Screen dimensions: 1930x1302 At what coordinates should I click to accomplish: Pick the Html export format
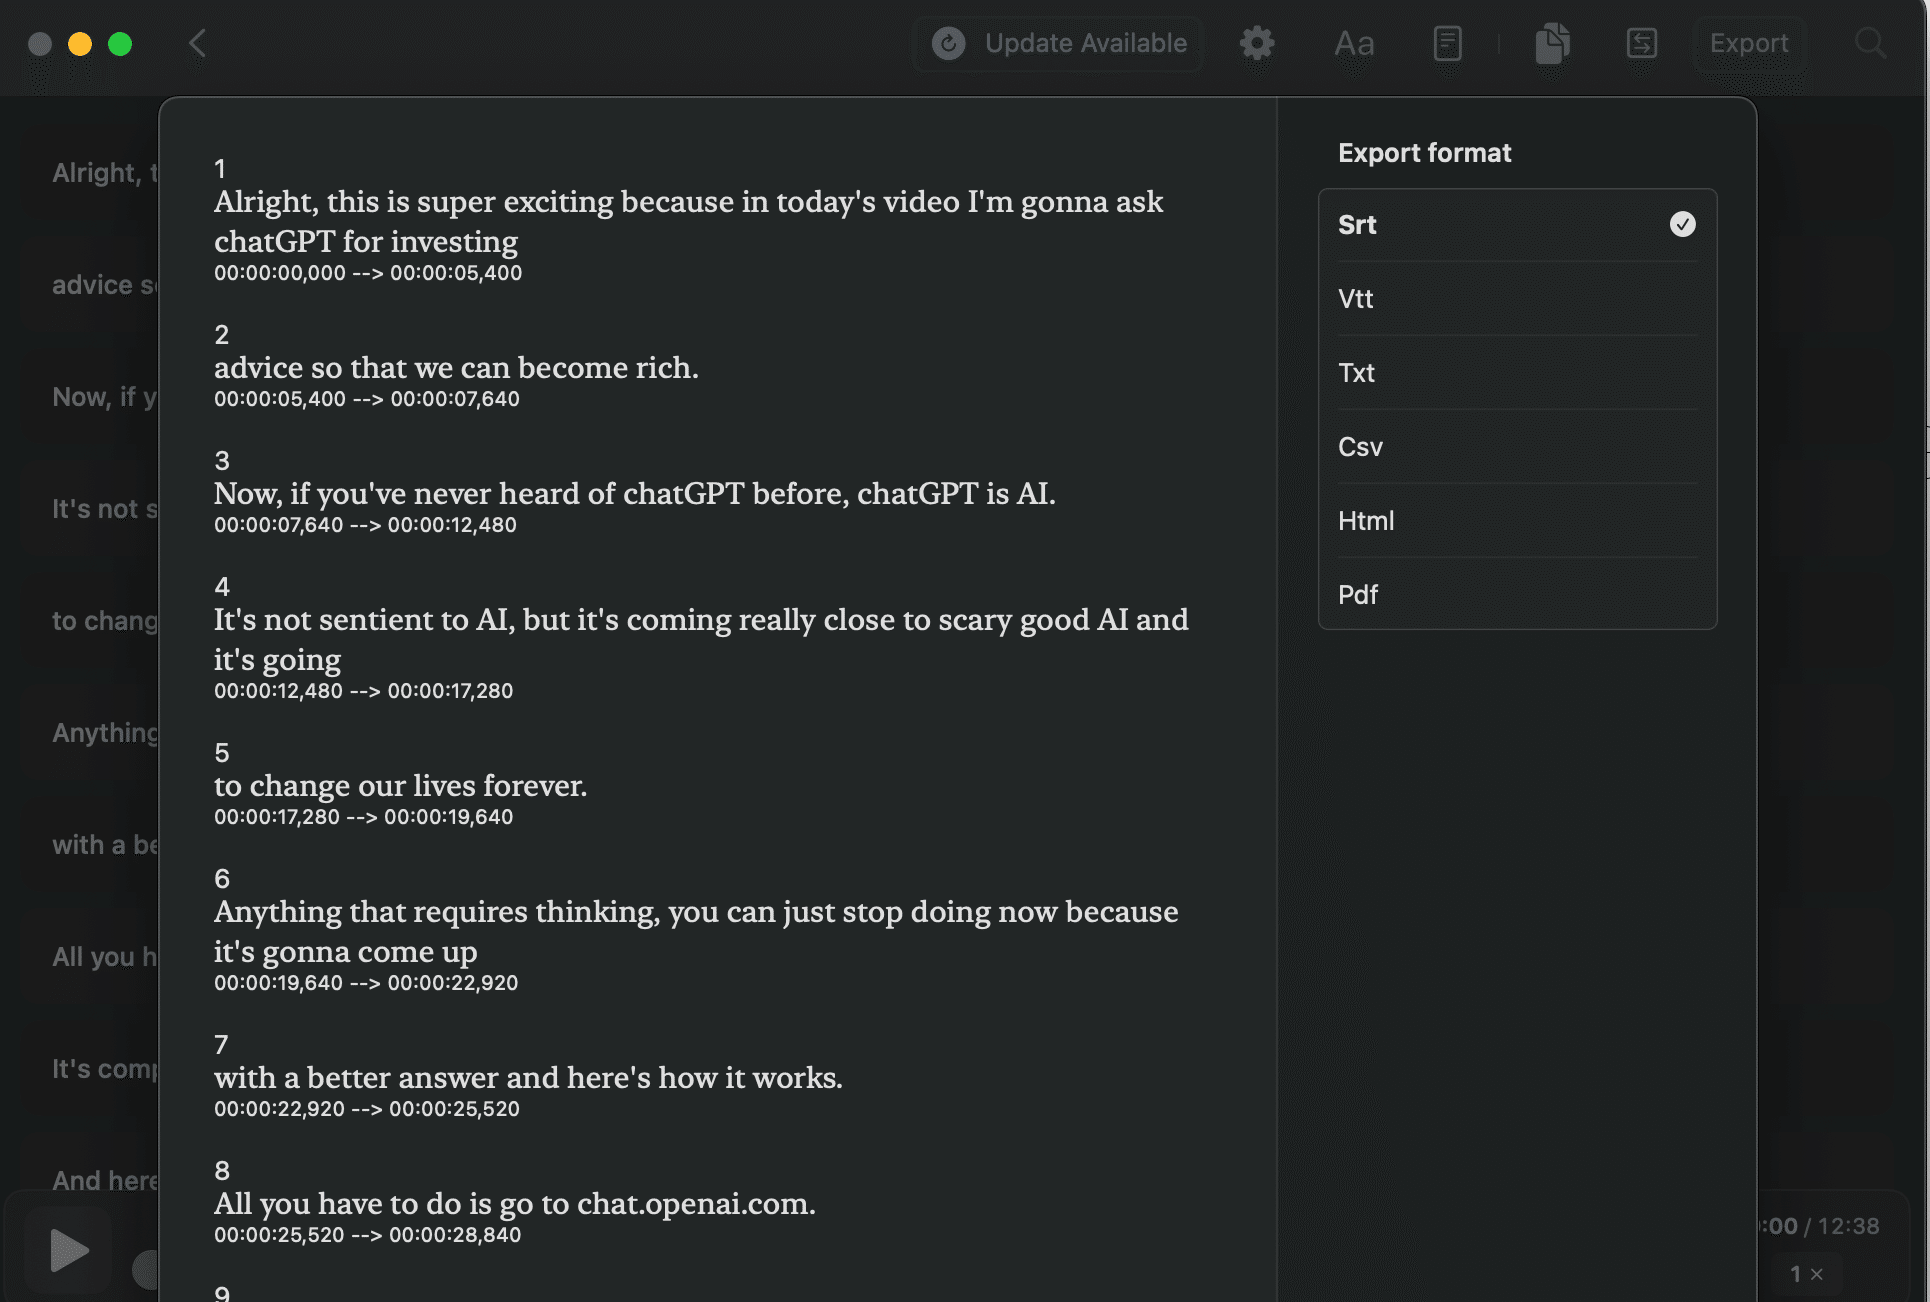pos(1517,521)
